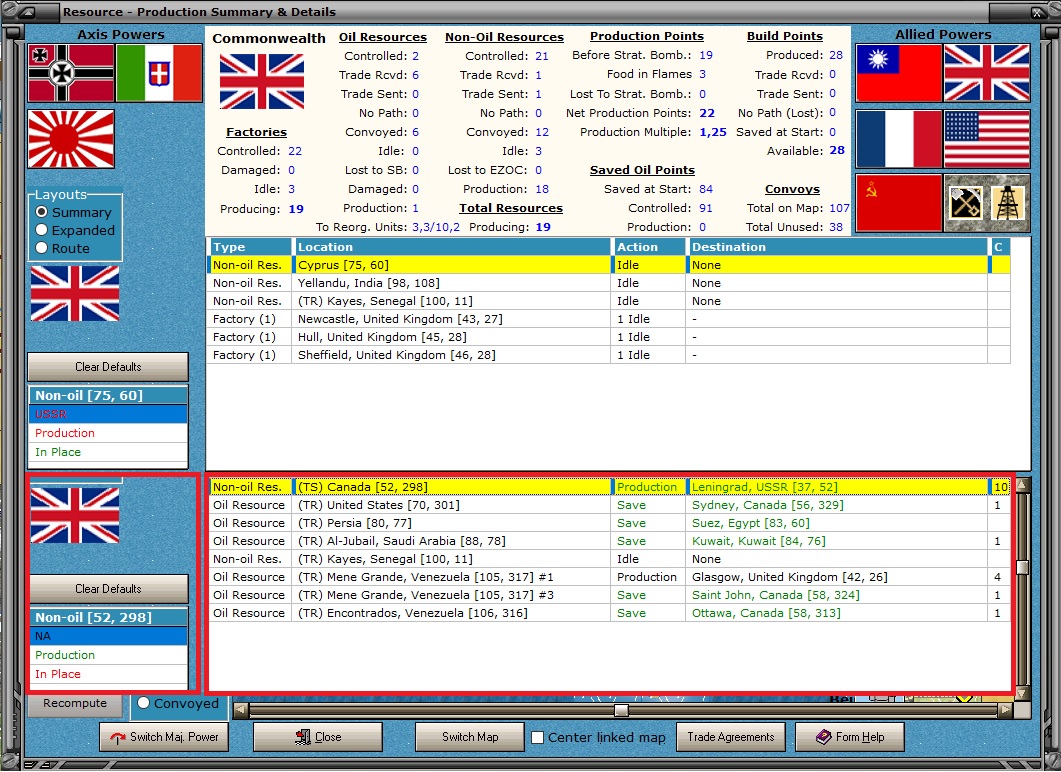Screen dimensions: 1061x772
Task: Select the Mene Grande #3 row
Action: [x=609, y=595]
